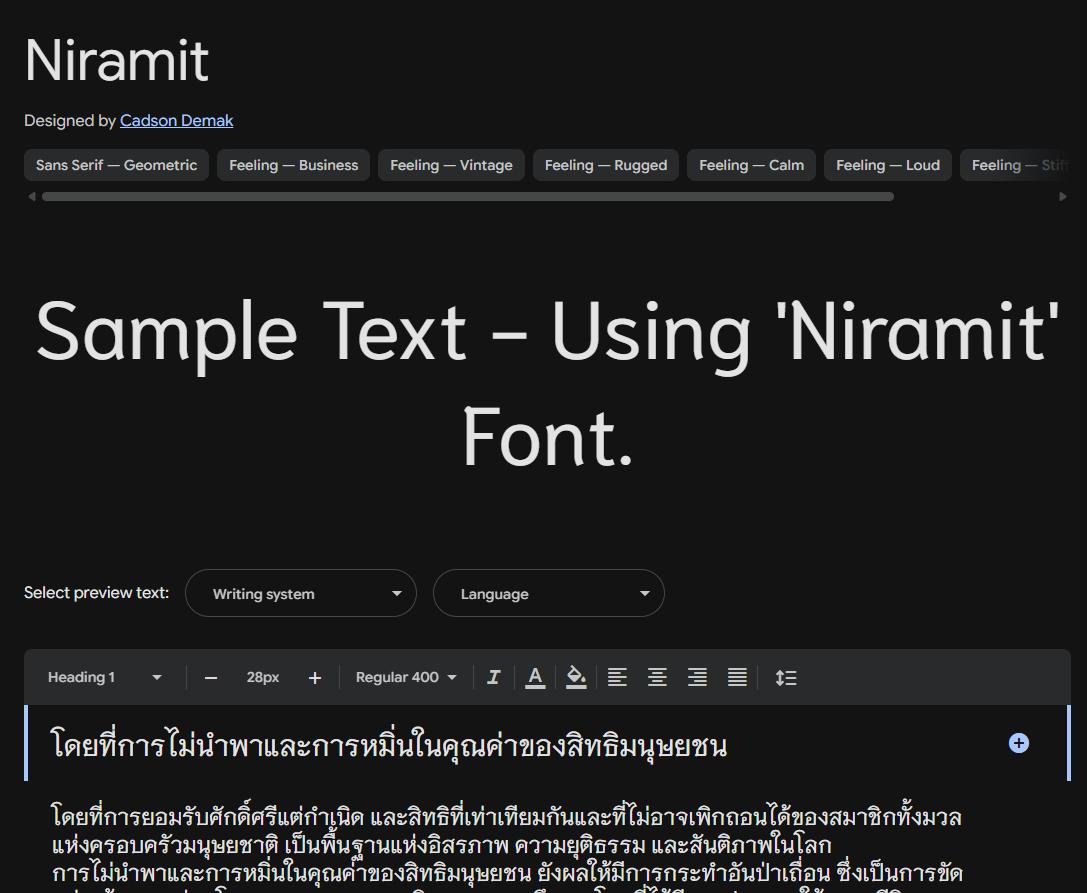The image size is (1087, 893).
Task: Click the blue plus circle beside heading
Action: [1018, 743]
